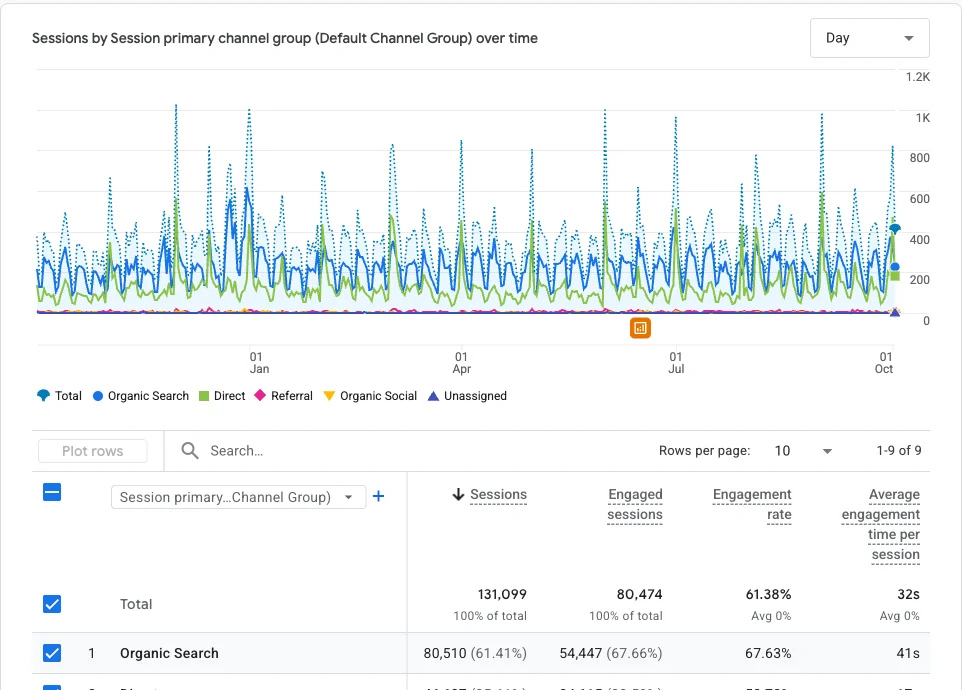Sort by Engaged sessions column header
This screenshot has height=690, width=962.
click(x=635, y=504)
